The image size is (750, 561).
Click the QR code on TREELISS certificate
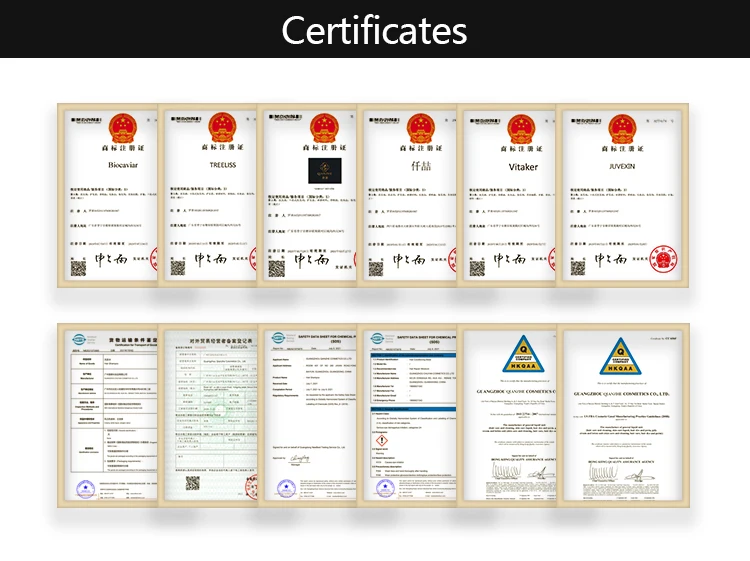(178, 268)
